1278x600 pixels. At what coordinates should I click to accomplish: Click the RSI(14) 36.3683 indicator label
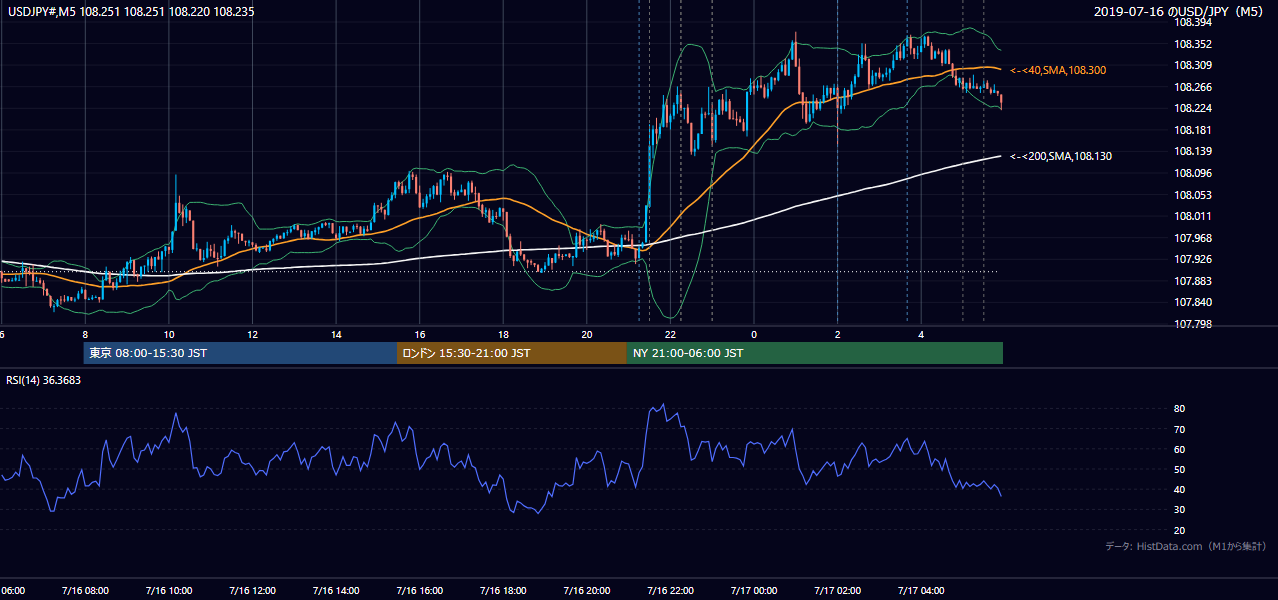point(44,380)
